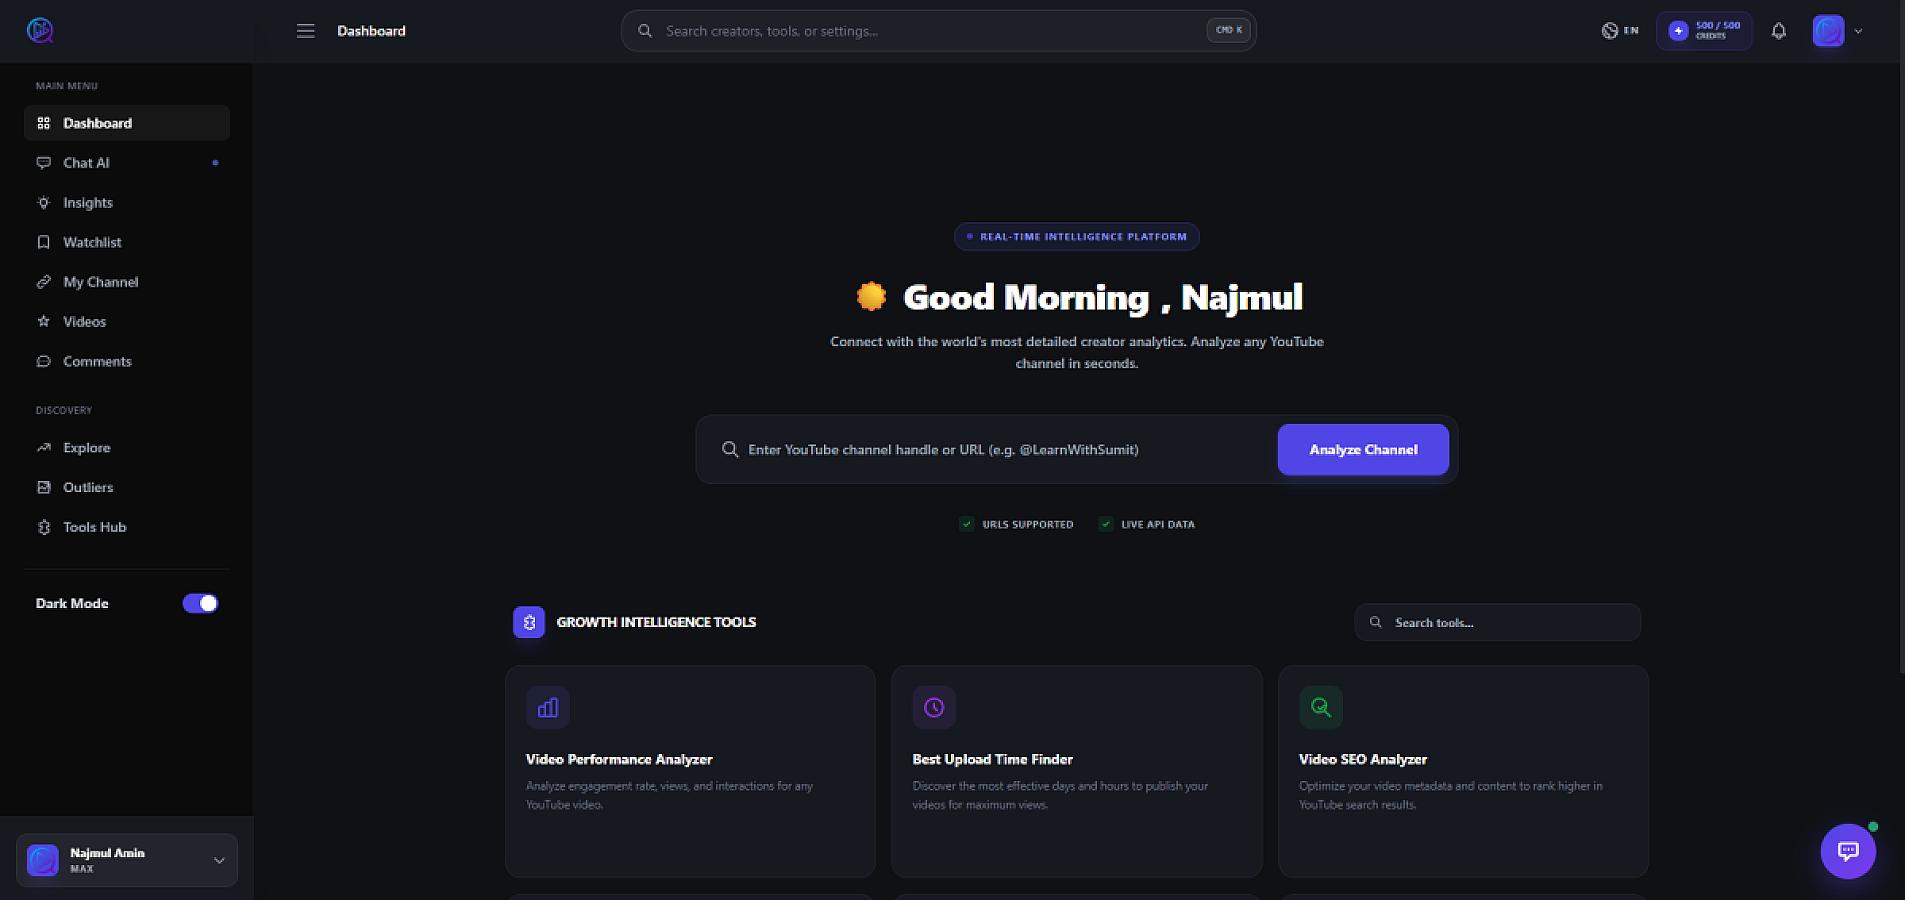Open the Video Performance Analyzer card

(690, 771)
